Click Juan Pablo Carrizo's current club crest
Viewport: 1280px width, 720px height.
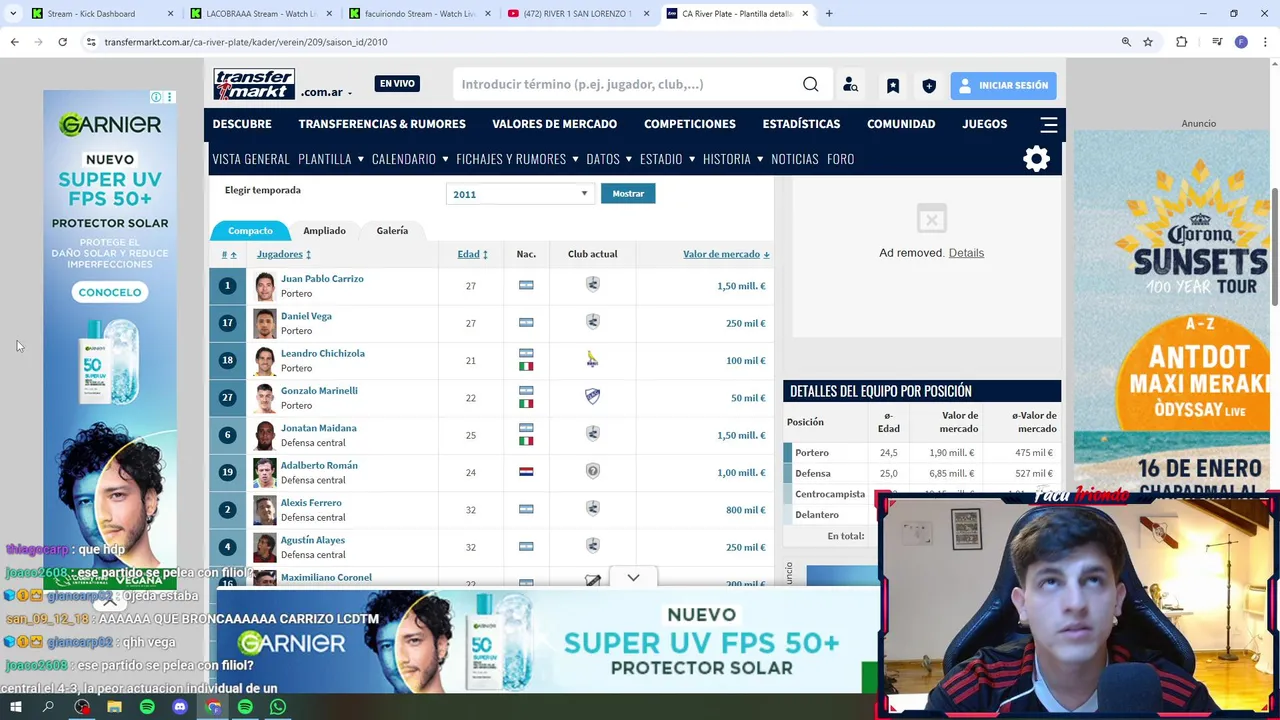coord(593,284)
